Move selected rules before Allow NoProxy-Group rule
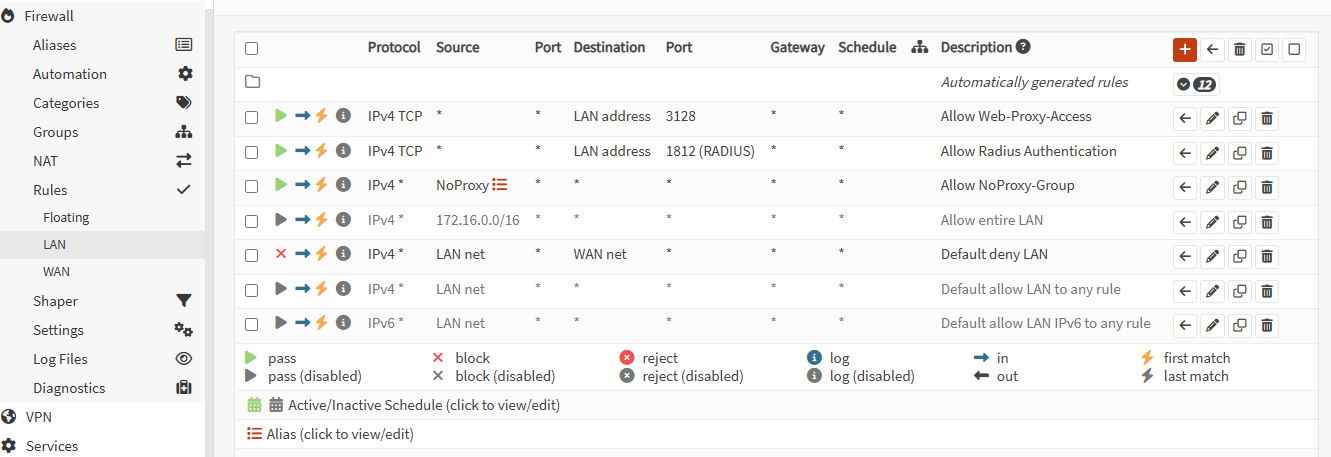The image size is (1331, 457). pos(1185,187)
